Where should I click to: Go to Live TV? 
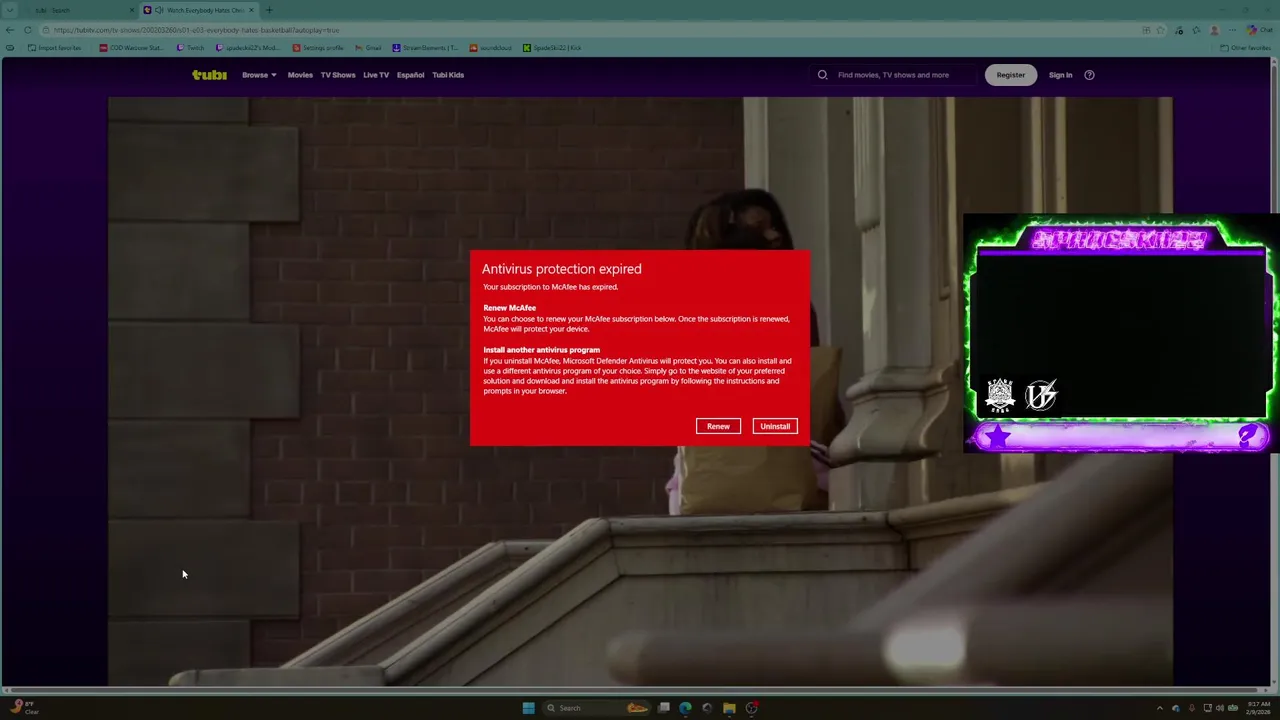click(376, 75)
